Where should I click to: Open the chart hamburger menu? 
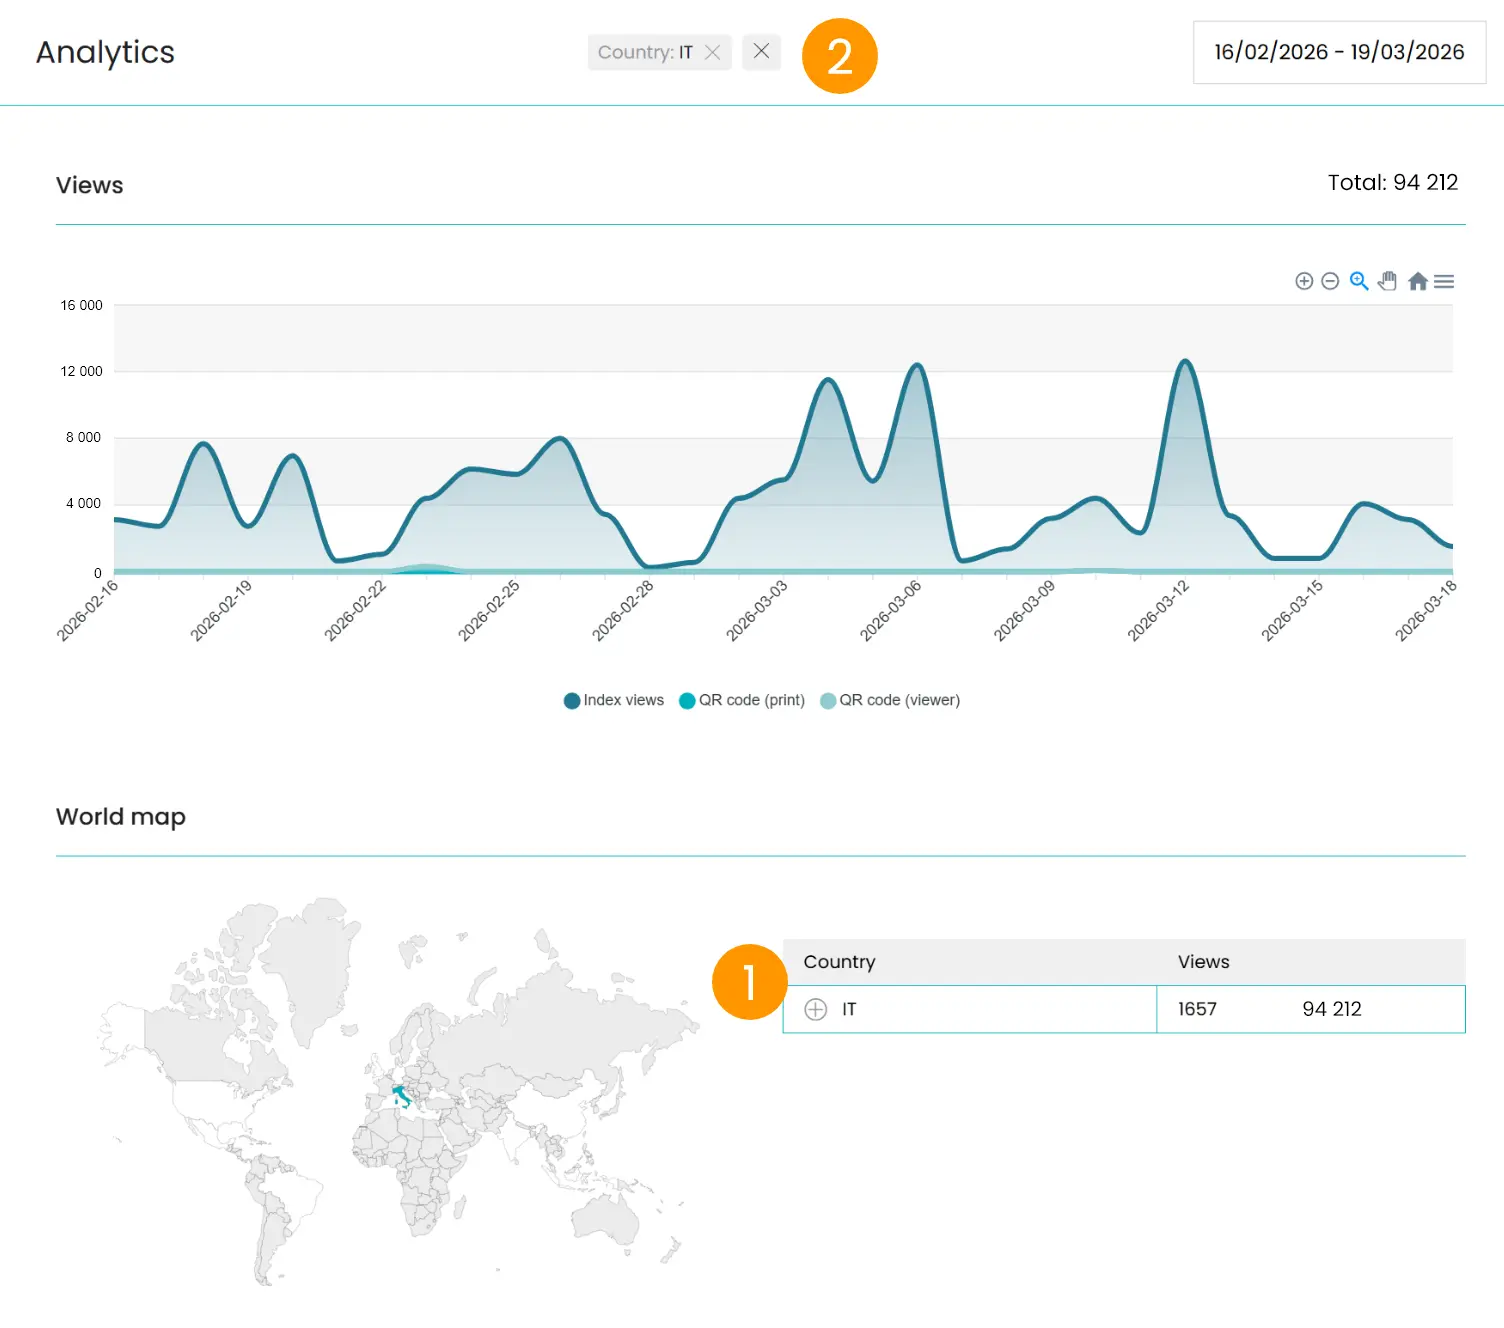[x=1443, y=281]
